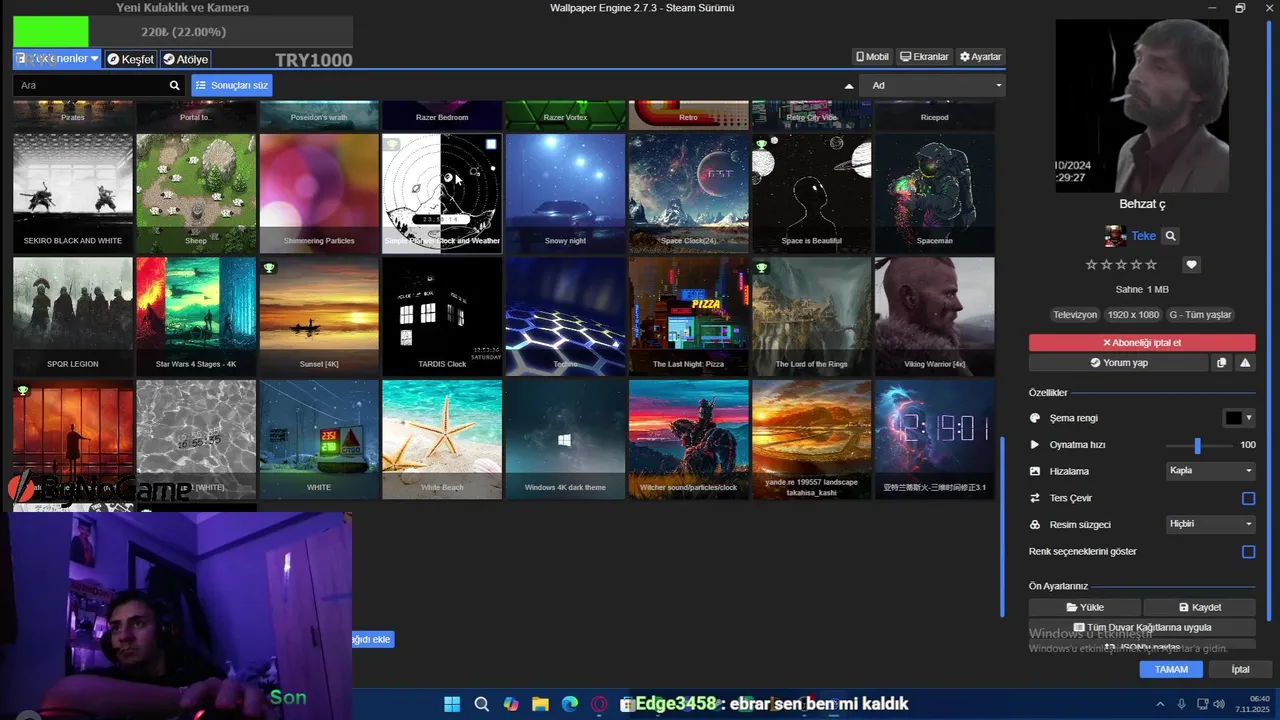Open the Resim süzgeci Hiçbiri dropdown
Screen dimensions: 1280x720
pos(1211,524)
